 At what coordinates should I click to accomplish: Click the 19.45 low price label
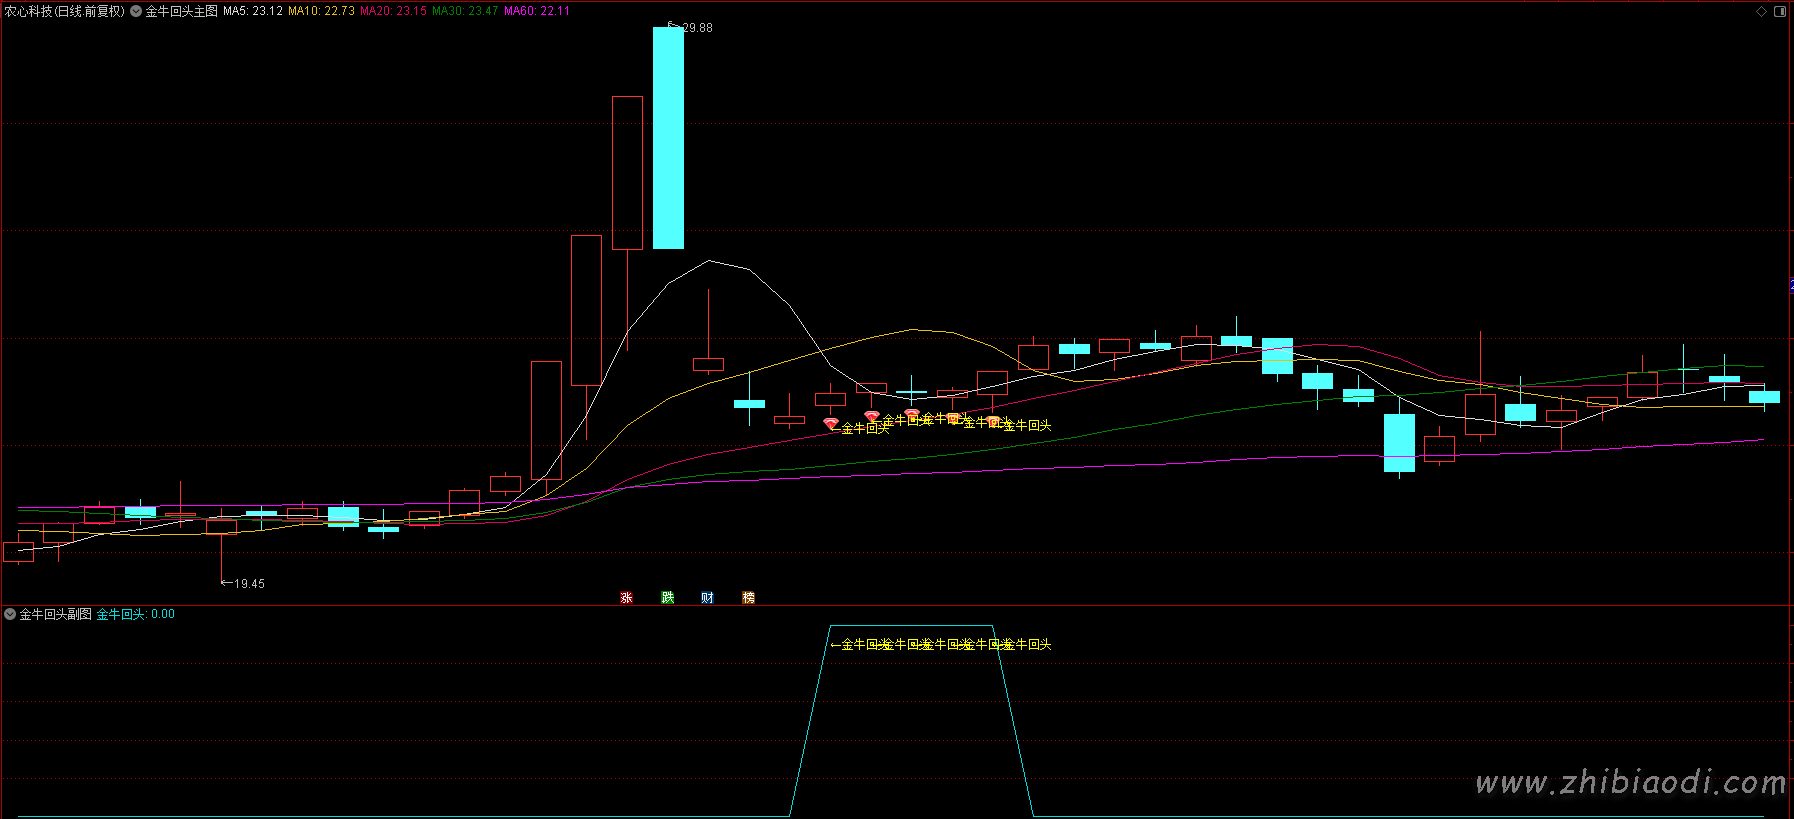(249, 584)
